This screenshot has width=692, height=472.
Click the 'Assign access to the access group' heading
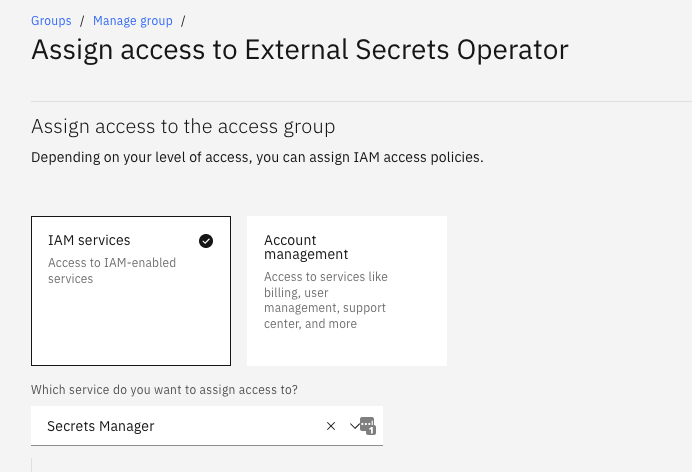click(183, 127)
